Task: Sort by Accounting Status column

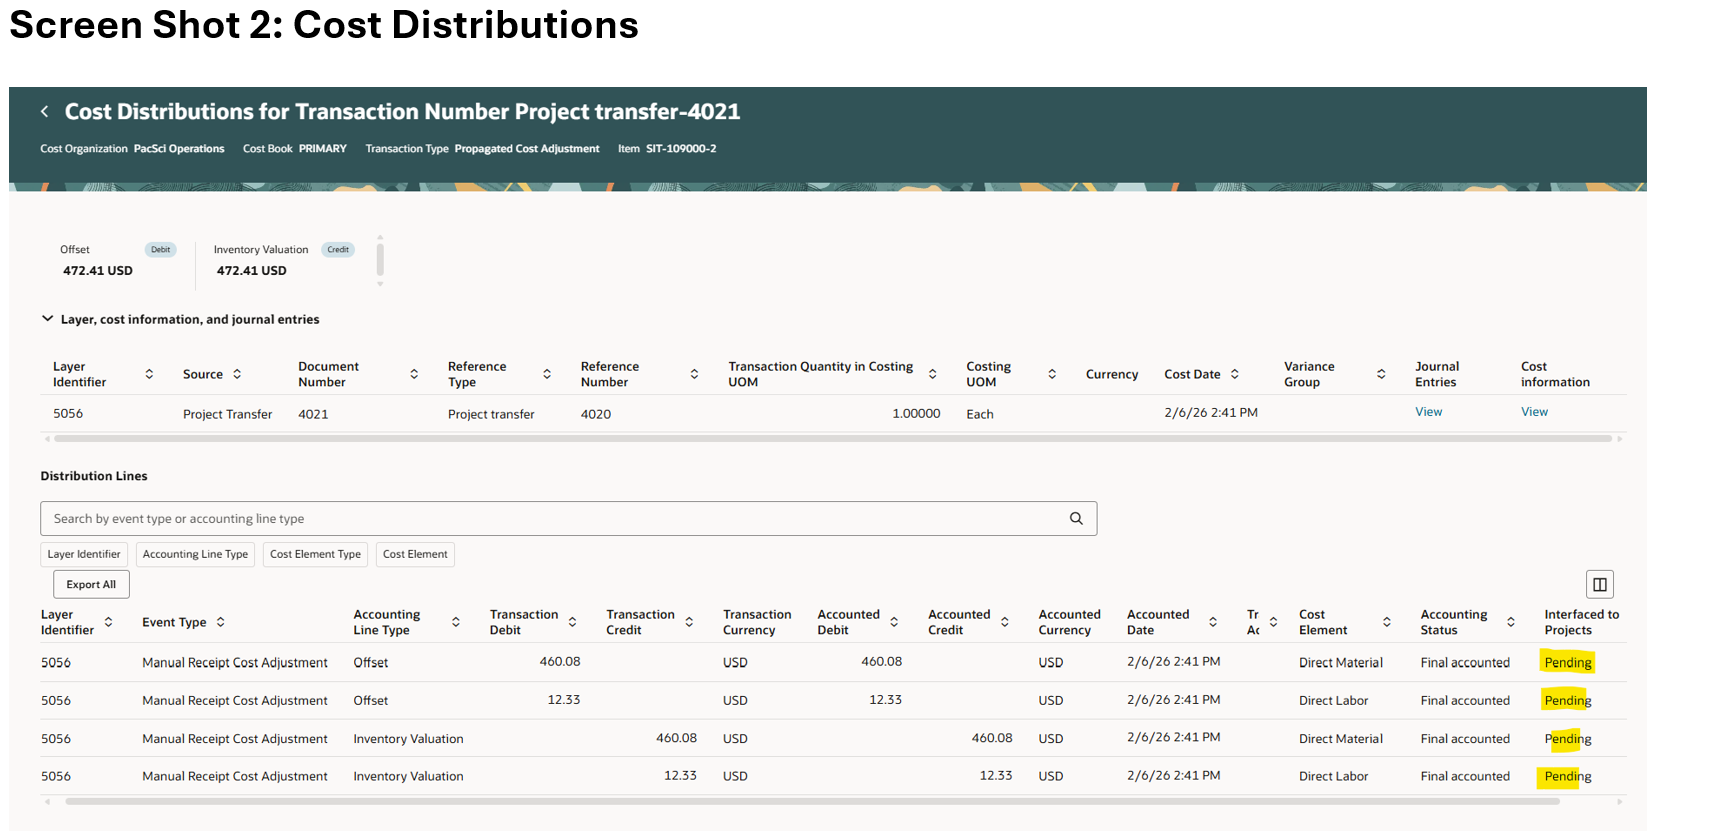Action: 1511,622
